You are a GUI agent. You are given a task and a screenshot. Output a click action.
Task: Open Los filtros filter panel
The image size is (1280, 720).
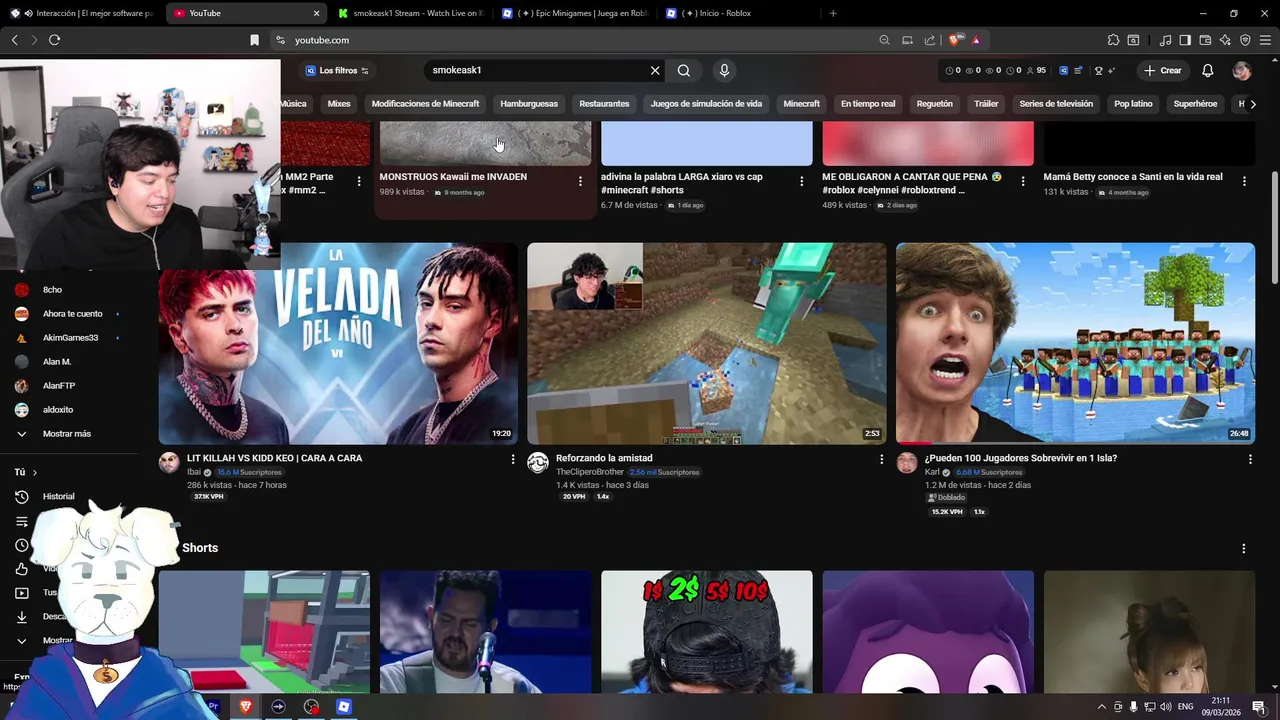coord(337,71)
